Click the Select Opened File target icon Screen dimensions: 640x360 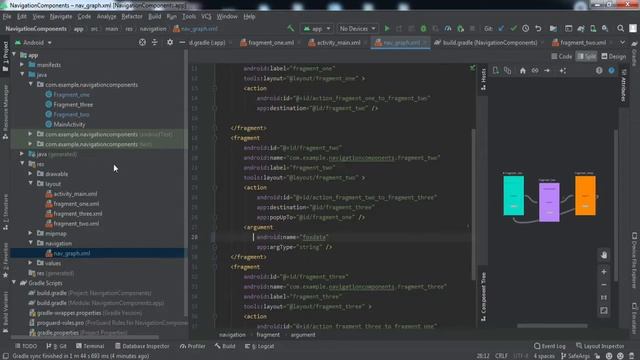[x=142, y=42]
